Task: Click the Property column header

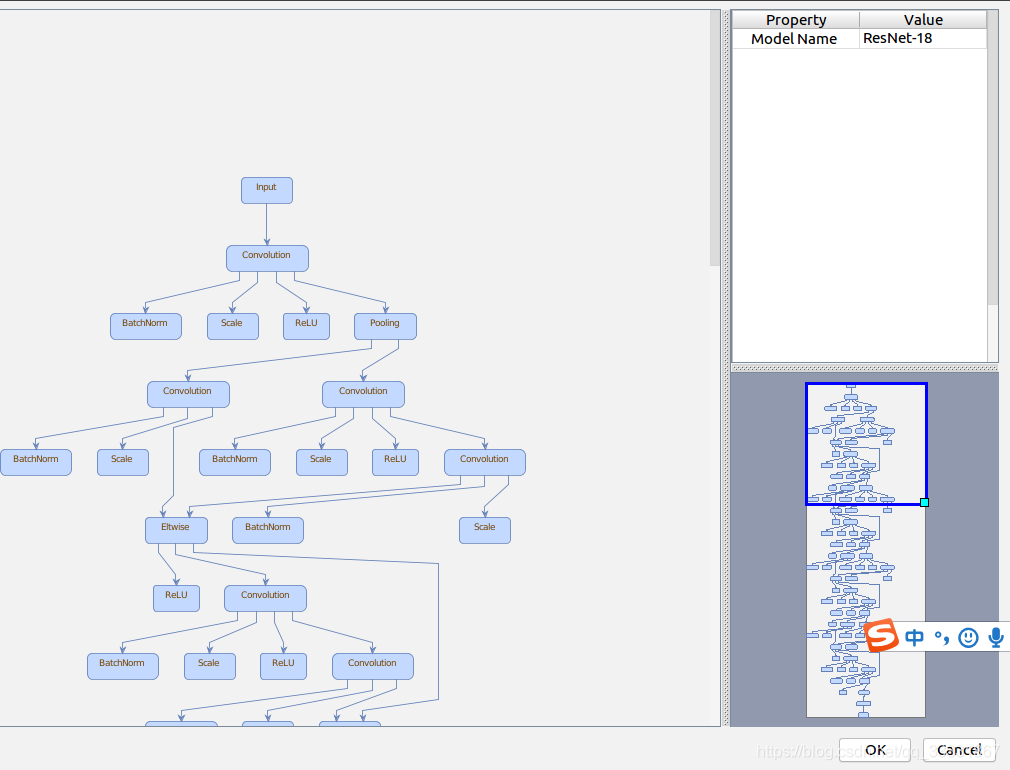Action: [x=796, y=20]
